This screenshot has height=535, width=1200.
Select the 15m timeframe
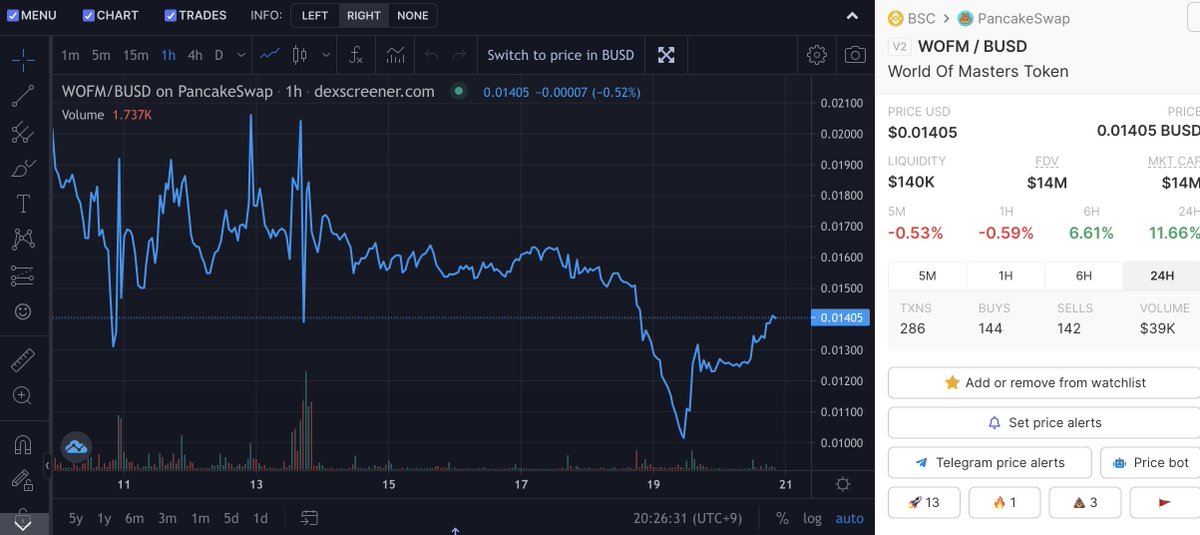(x=136, y=55)
